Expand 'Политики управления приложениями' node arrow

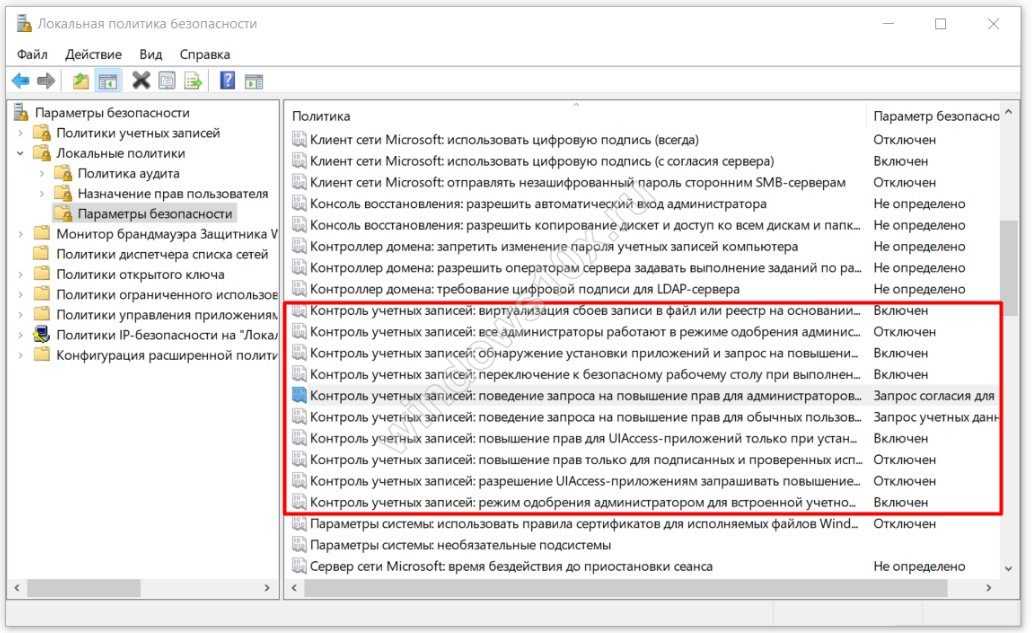(20, 315)
